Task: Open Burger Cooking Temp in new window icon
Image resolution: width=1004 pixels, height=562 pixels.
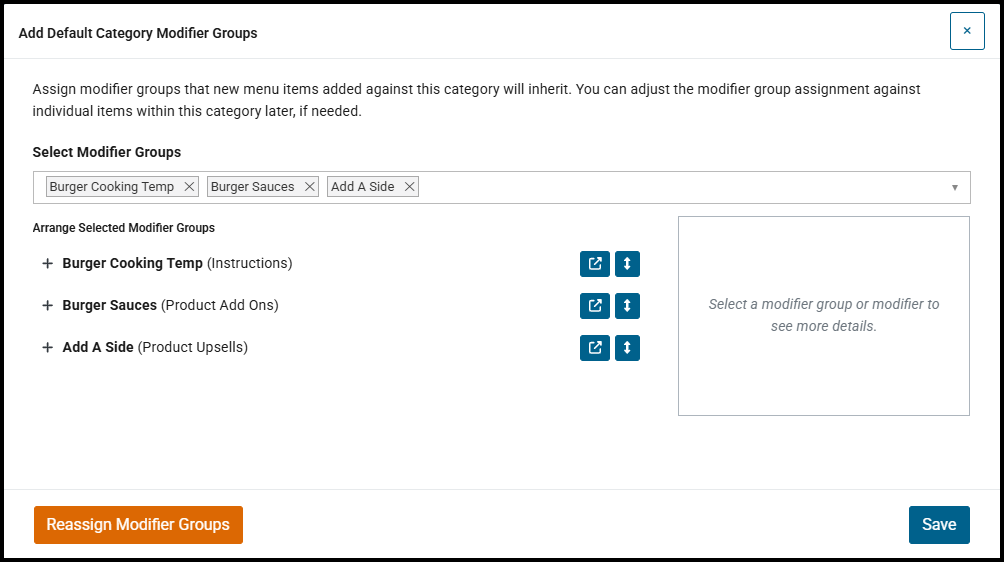Action: click(x=595, y=264)
